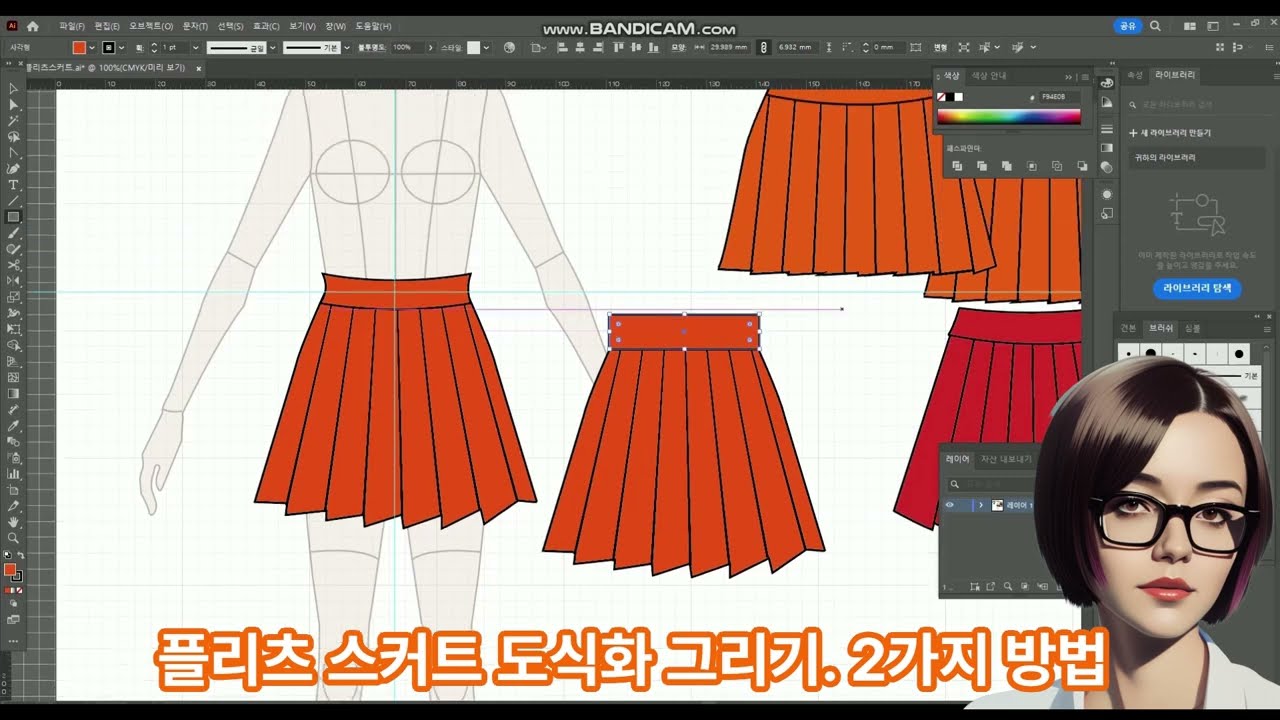Switch to the 속성 tab

(x=1135, y=75)
